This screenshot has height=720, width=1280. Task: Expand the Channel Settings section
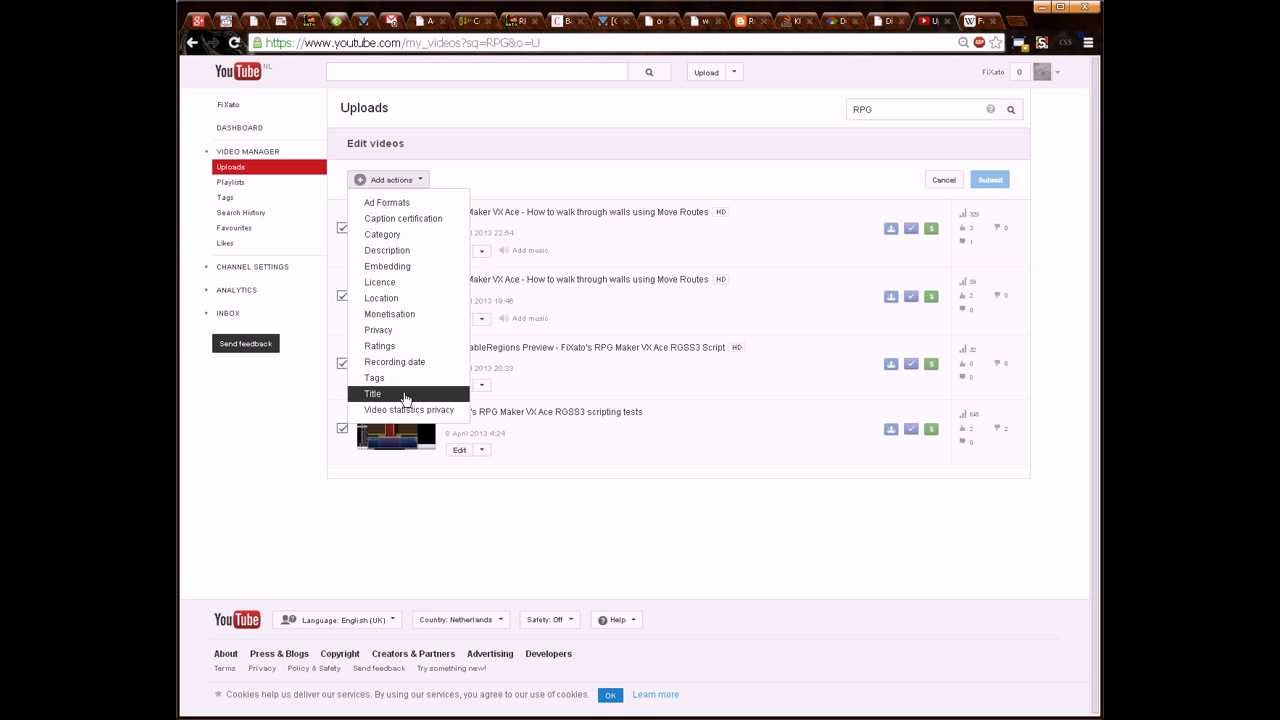point(252,267)
